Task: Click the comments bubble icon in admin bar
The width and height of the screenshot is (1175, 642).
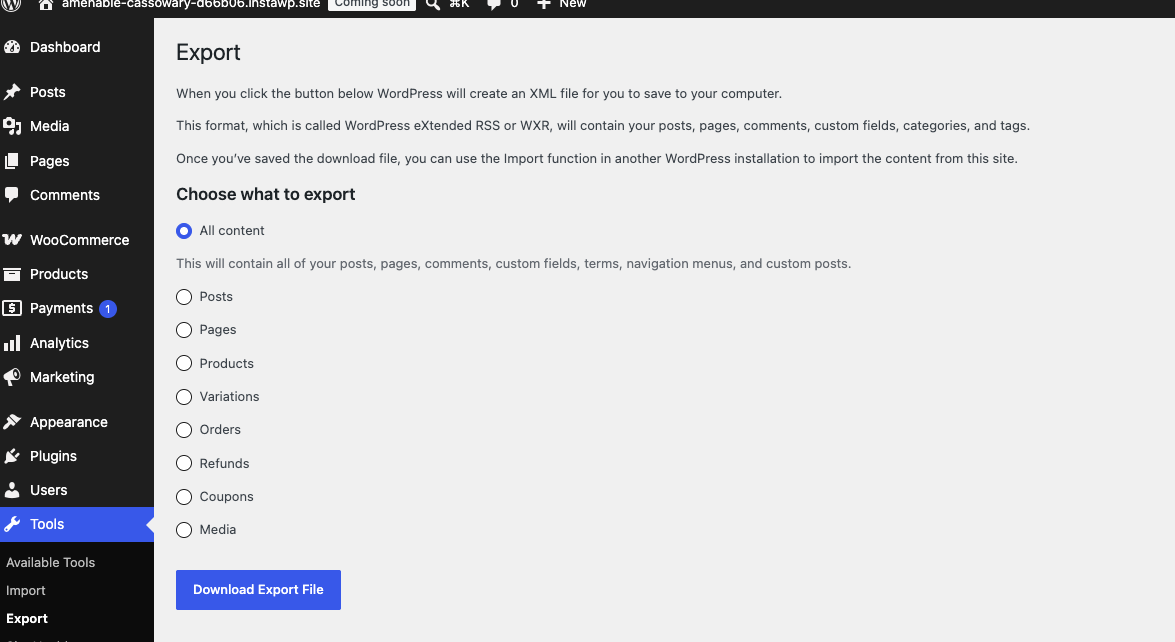Action: tap(493, 4)
